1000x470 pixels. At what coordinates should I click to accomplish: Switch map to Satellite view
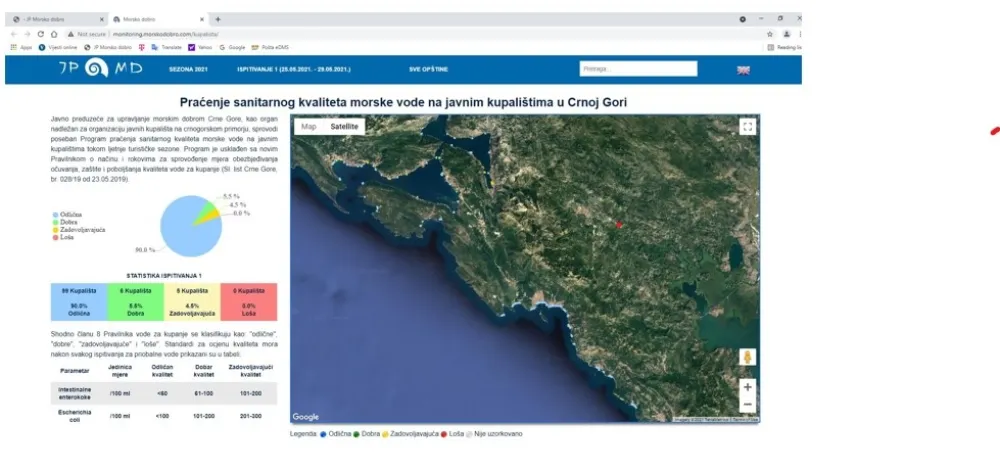click(x=344, y=126)
